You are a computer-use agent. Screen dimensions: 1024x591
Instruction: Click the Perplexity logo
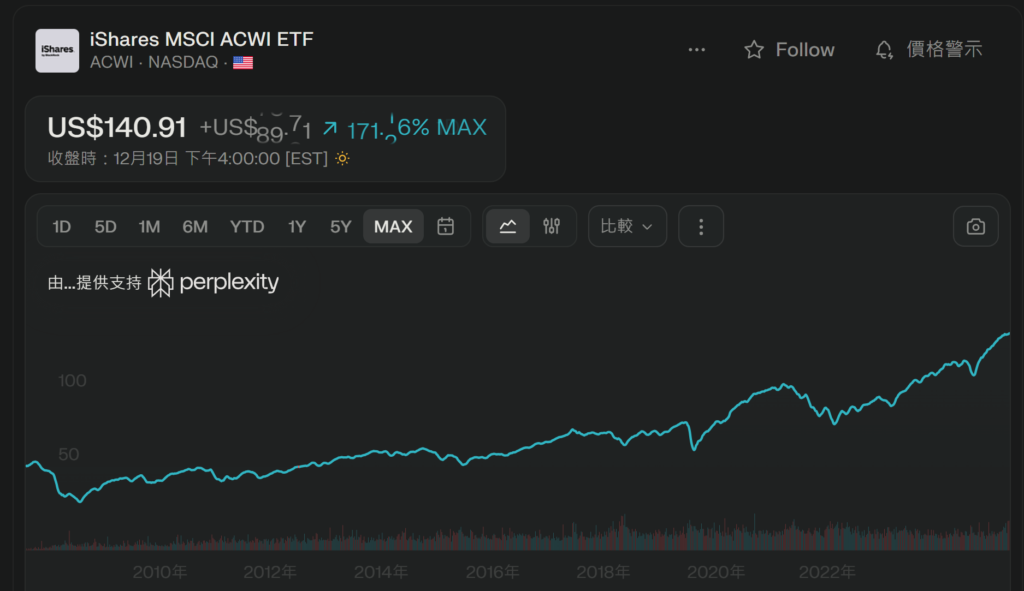pos(214,283)
